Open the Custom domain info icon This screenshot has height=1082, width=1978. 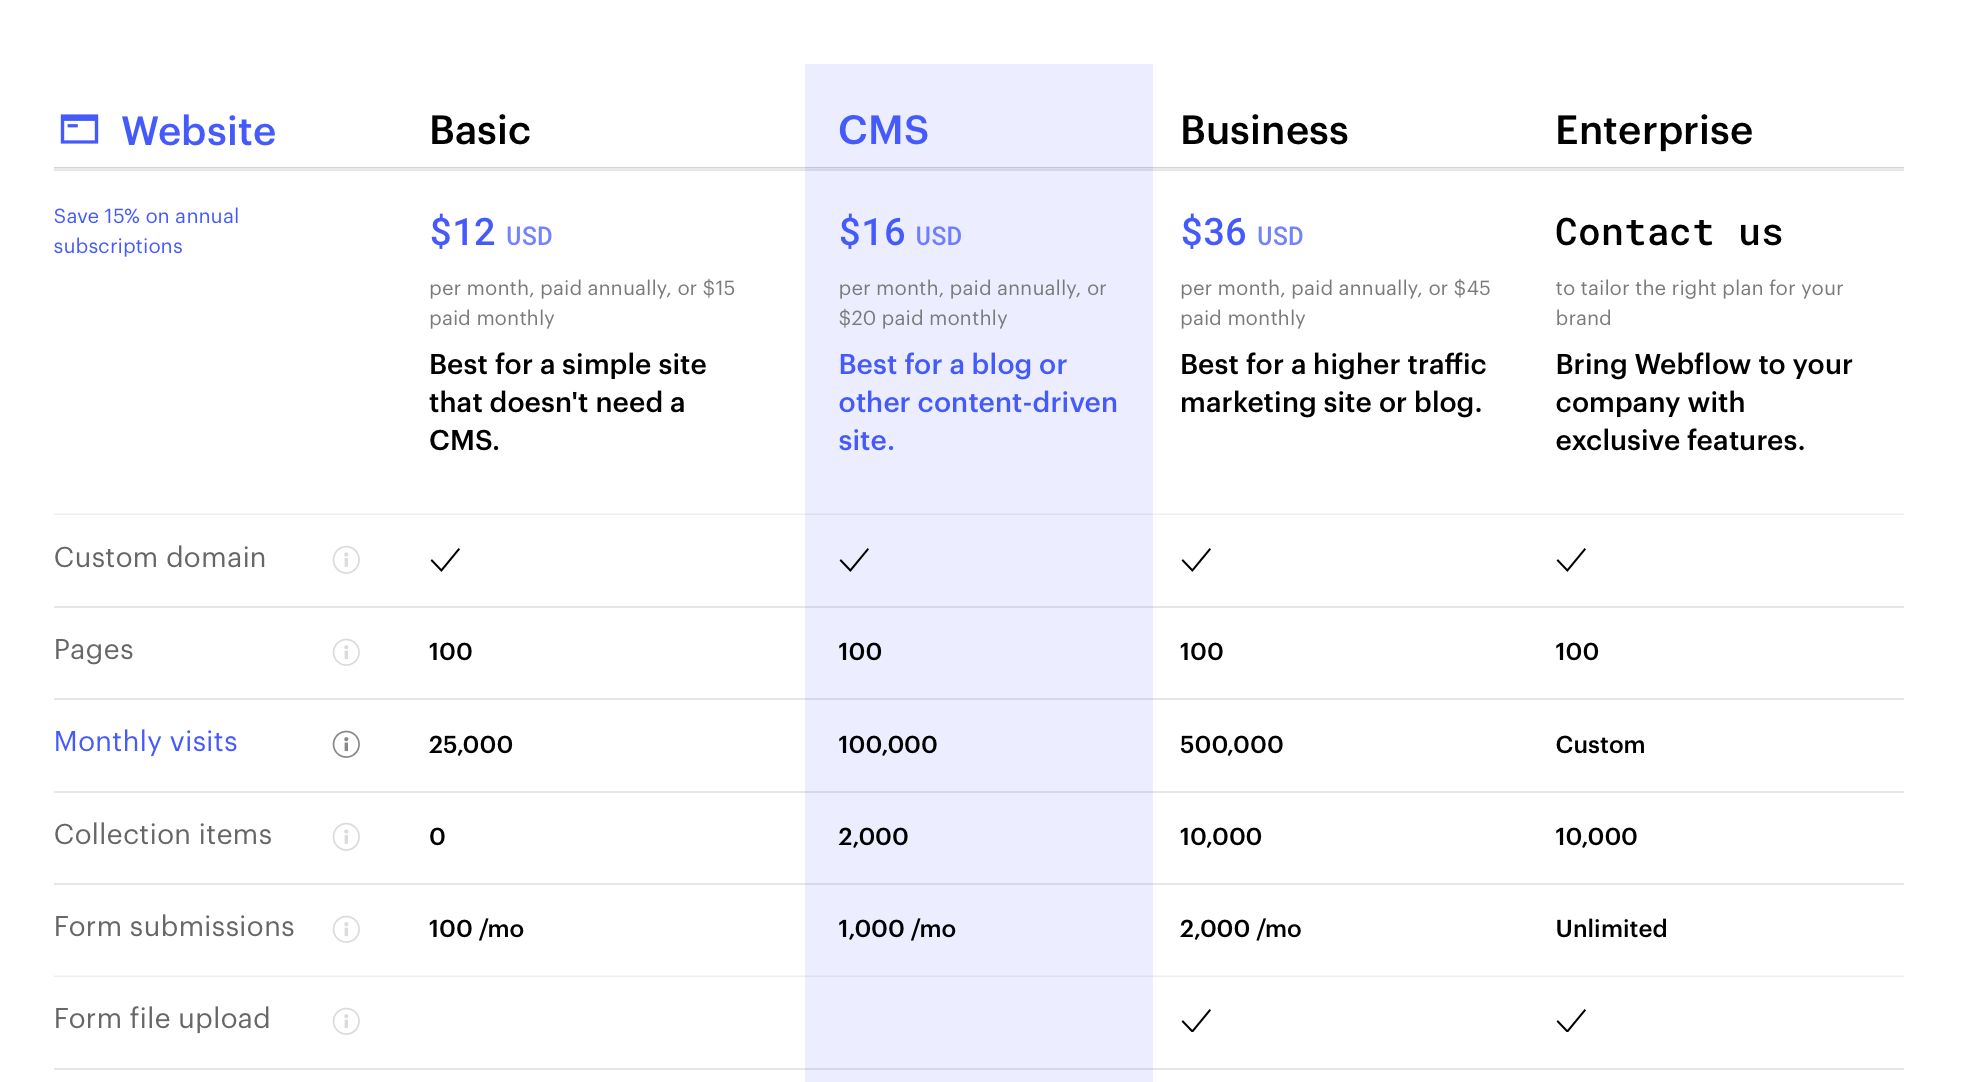346,560
